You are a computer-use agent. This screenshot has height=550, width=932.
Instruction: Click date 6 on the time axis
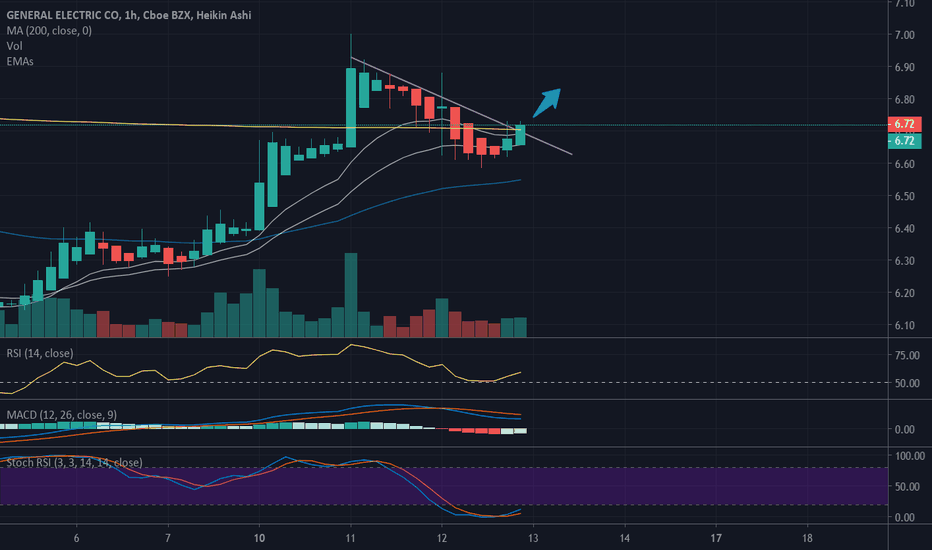tap(77, 538)
